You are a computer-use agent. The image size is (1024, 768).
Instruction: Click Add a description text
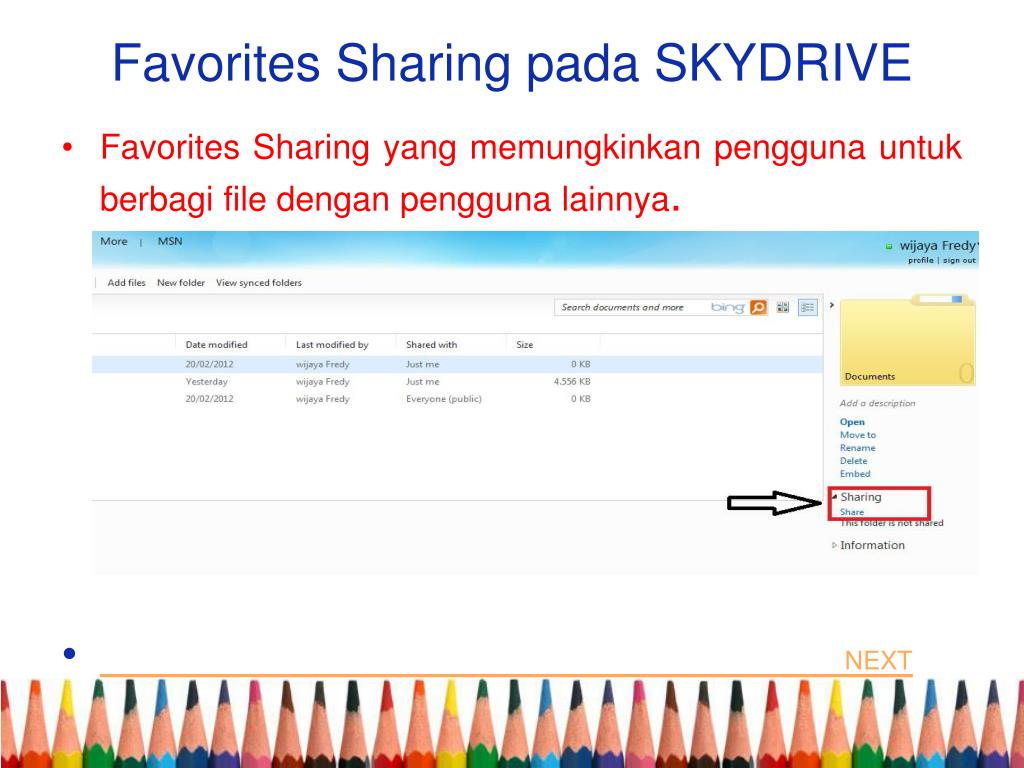878,404
